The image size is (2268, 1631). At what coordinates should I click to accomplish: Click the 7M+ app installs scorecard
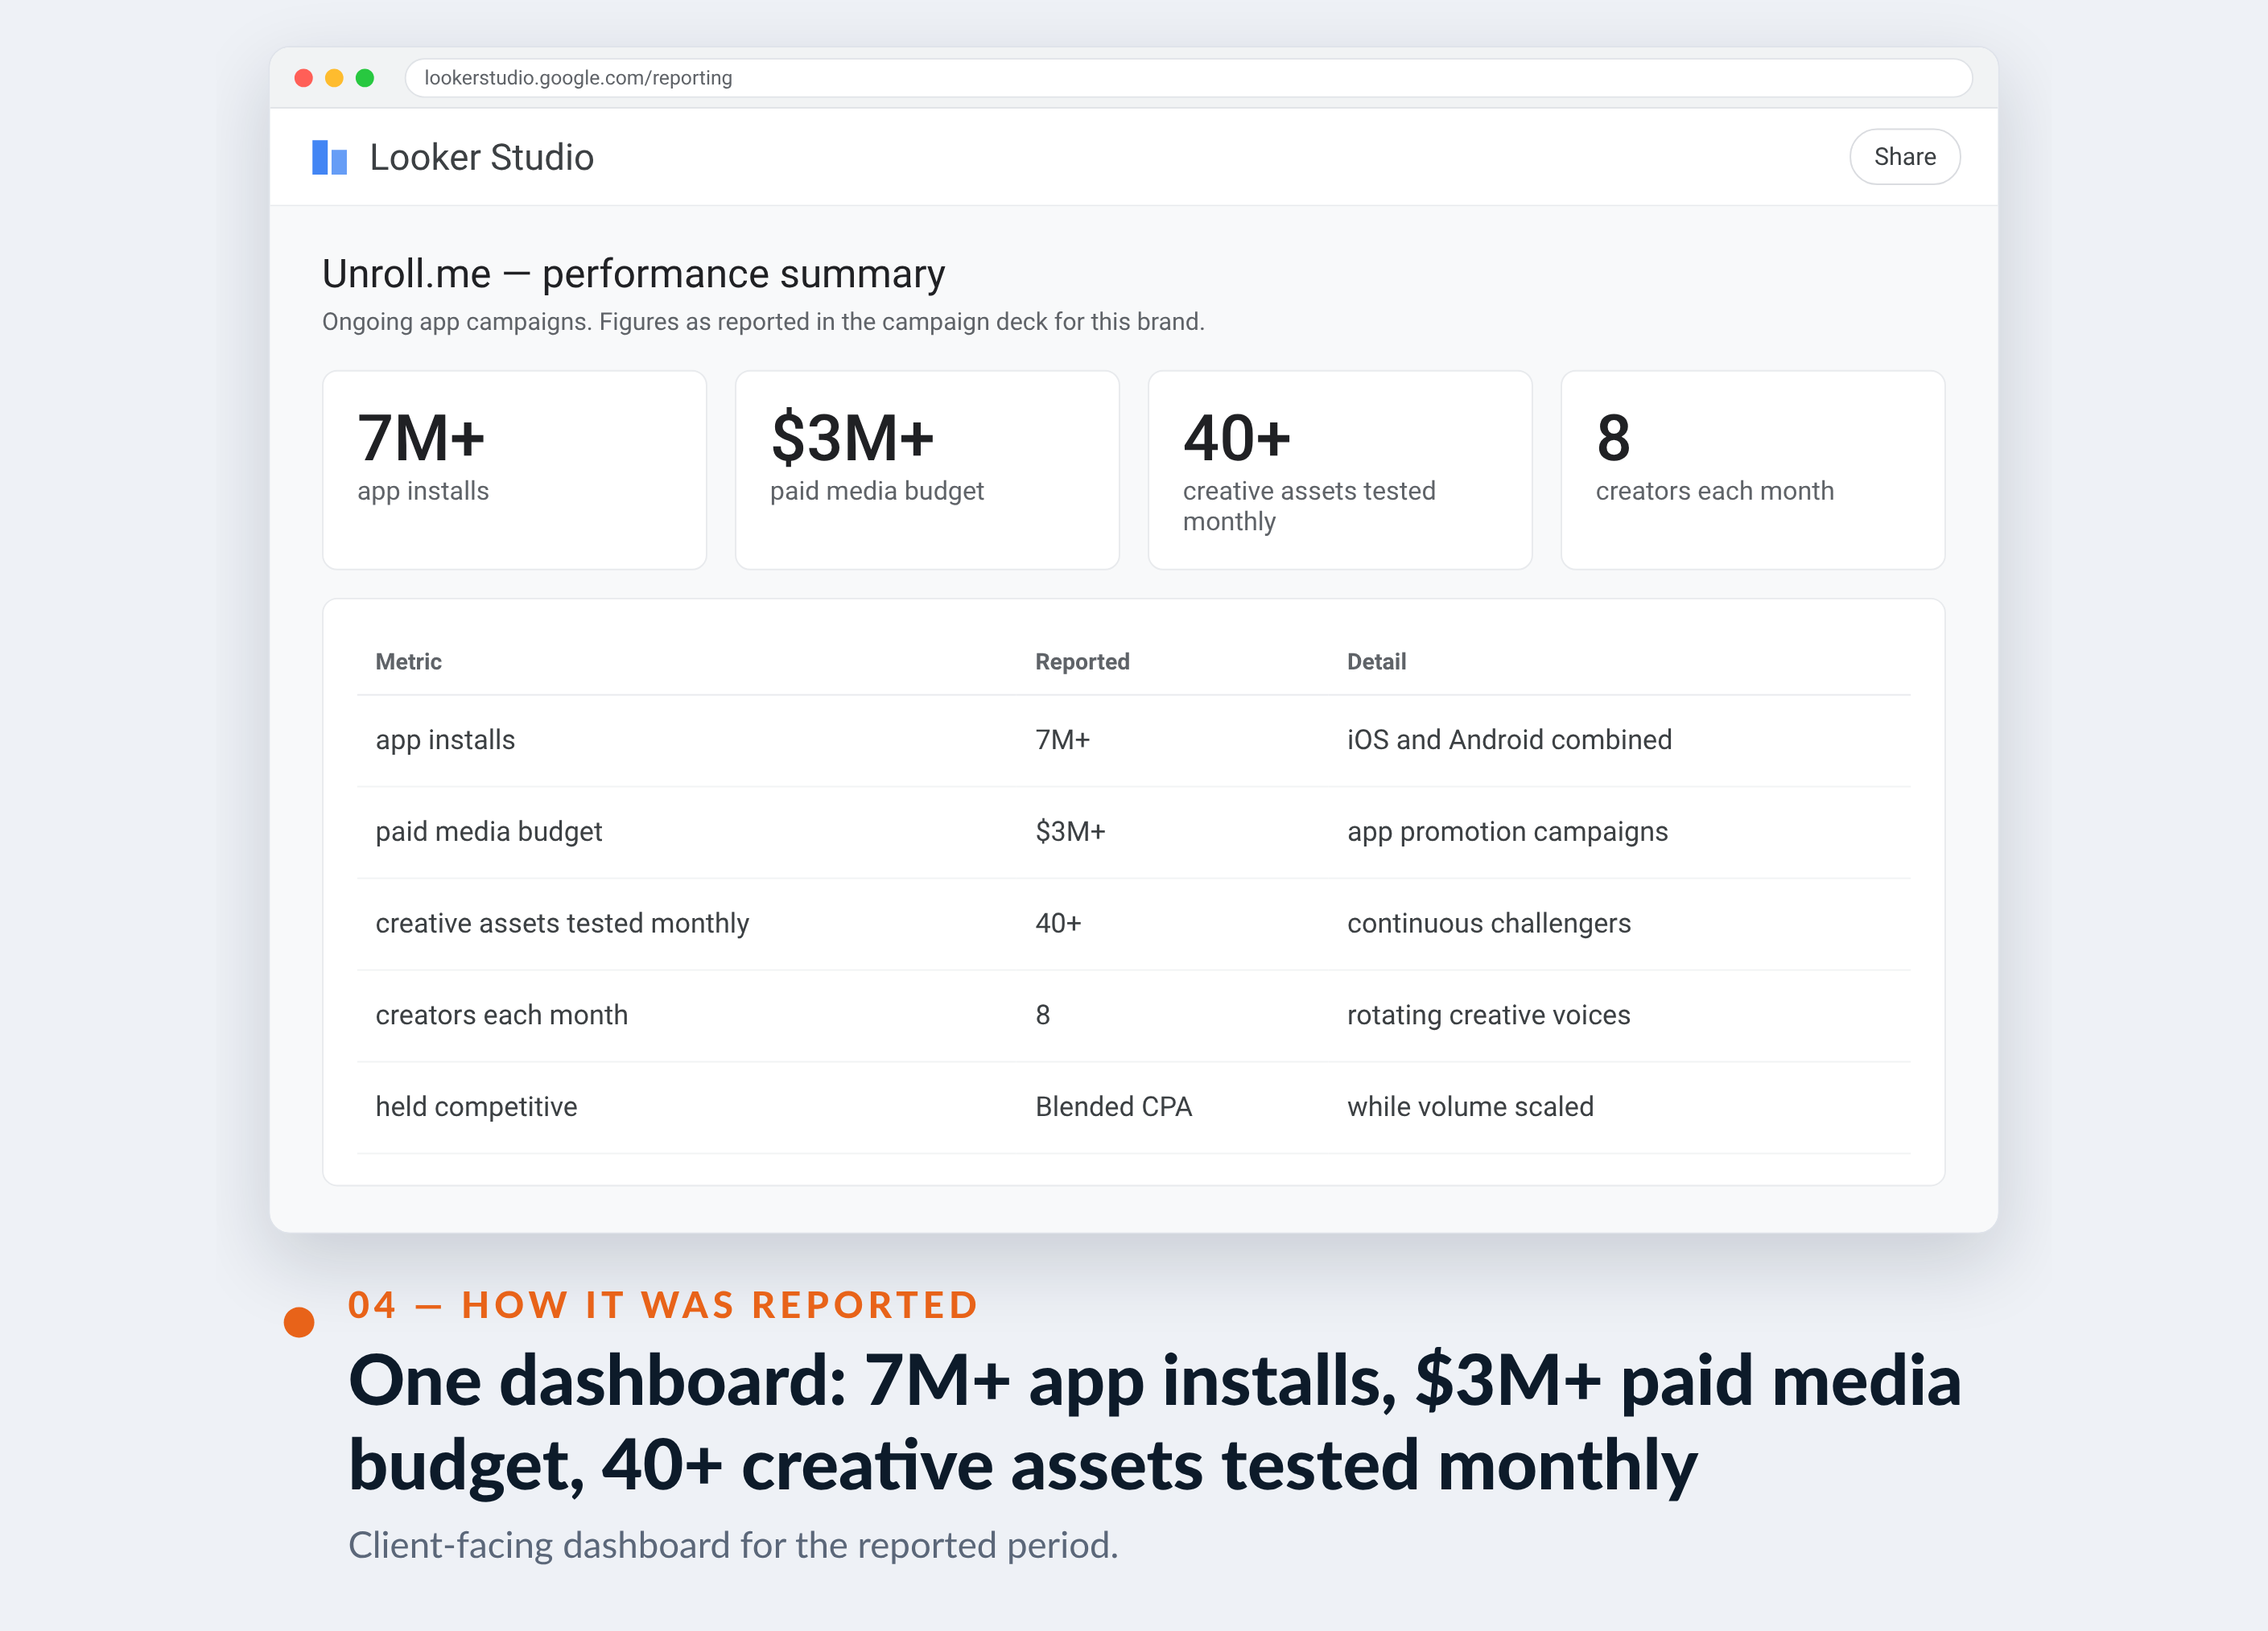514,470
